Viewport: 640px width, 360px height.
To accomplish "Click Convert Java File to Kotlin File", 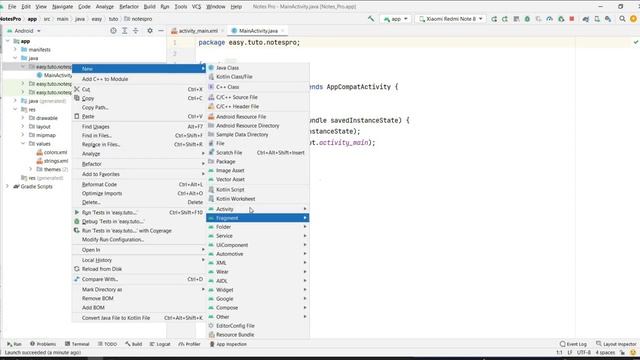I will (x=139, y=318).
